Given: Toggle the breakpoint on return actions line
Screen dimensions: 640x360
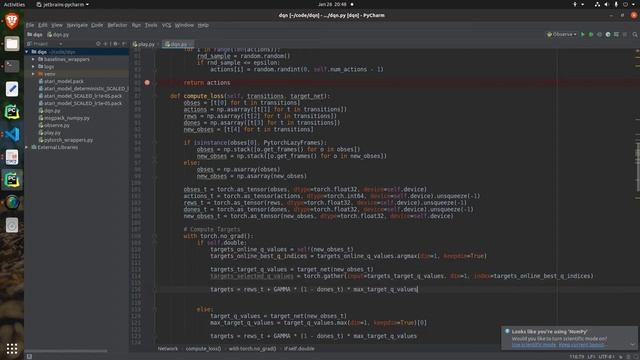Looking at the screenshot, I should pos(147,82).
